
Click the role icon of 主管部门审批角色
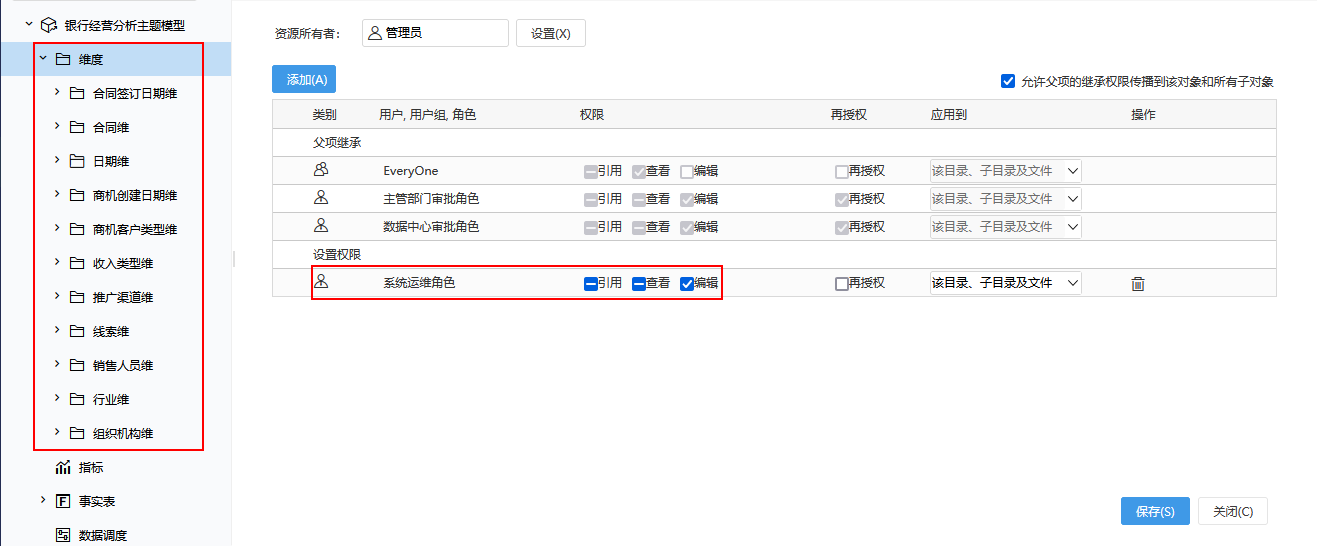click(x=321, y=198)
